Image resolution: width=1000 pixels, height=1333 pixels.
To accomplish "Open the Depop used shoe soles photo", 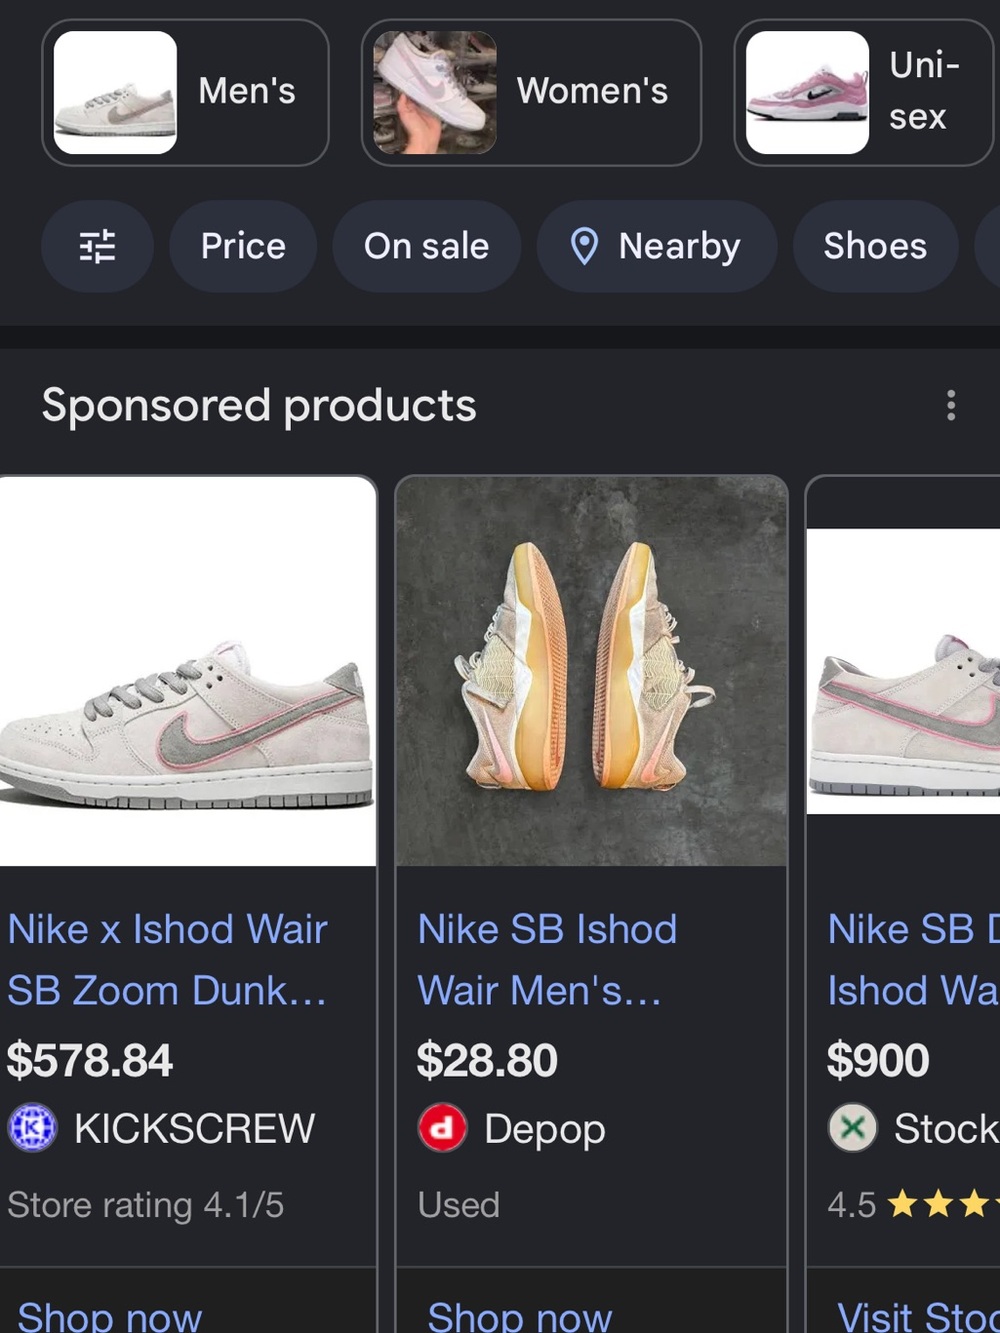I will click(592, 671).
